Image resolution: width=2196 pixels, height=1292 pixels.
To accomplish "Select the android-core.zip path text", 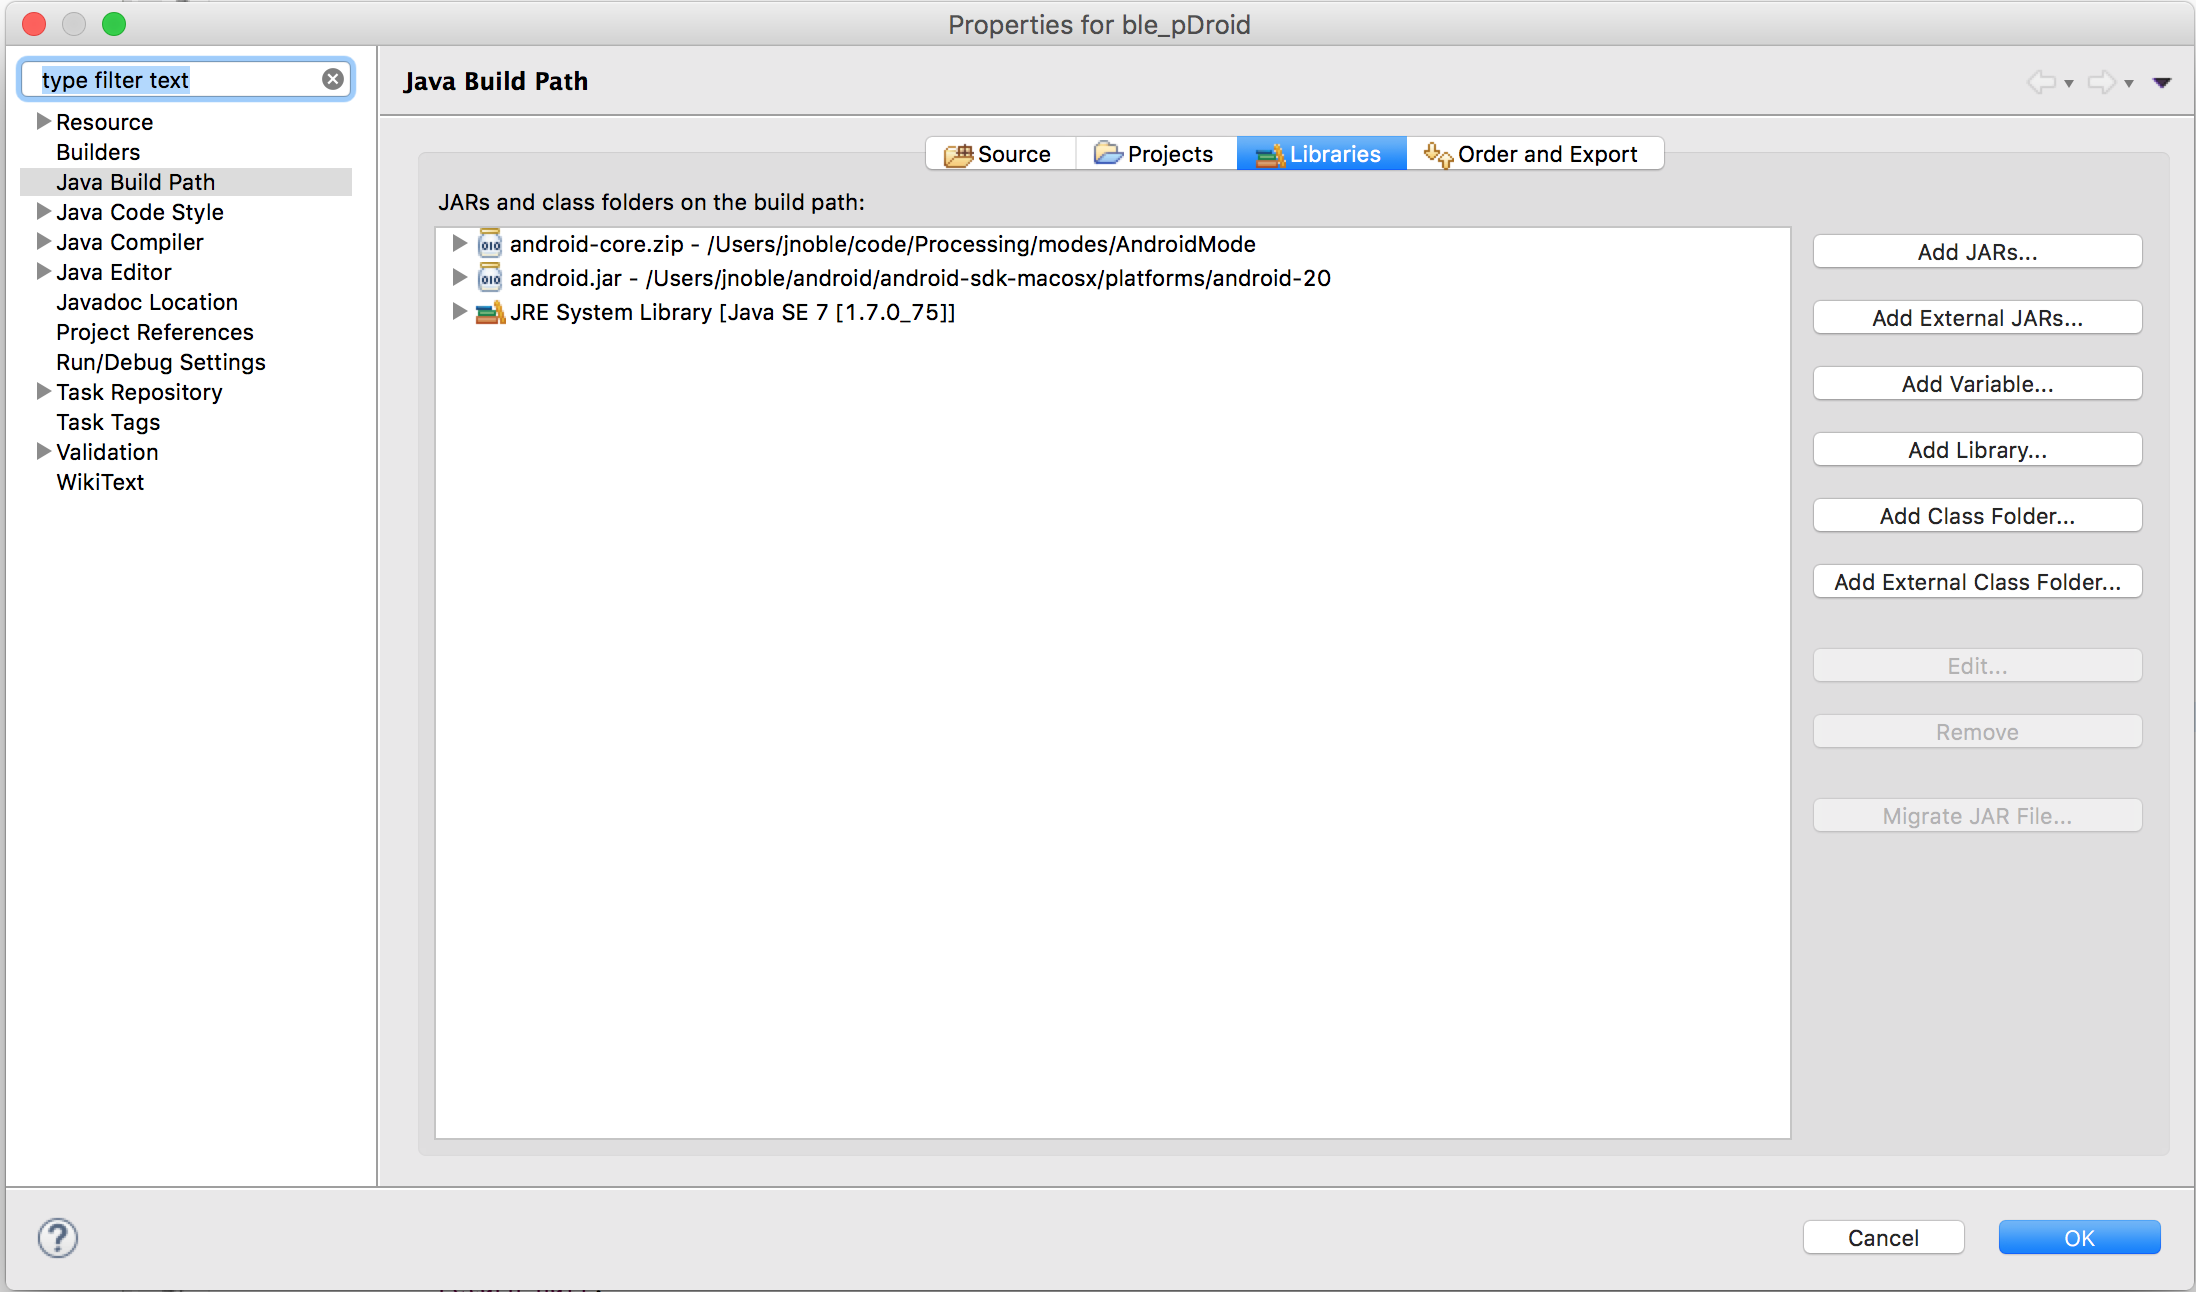I will click(x=883, y=244).
